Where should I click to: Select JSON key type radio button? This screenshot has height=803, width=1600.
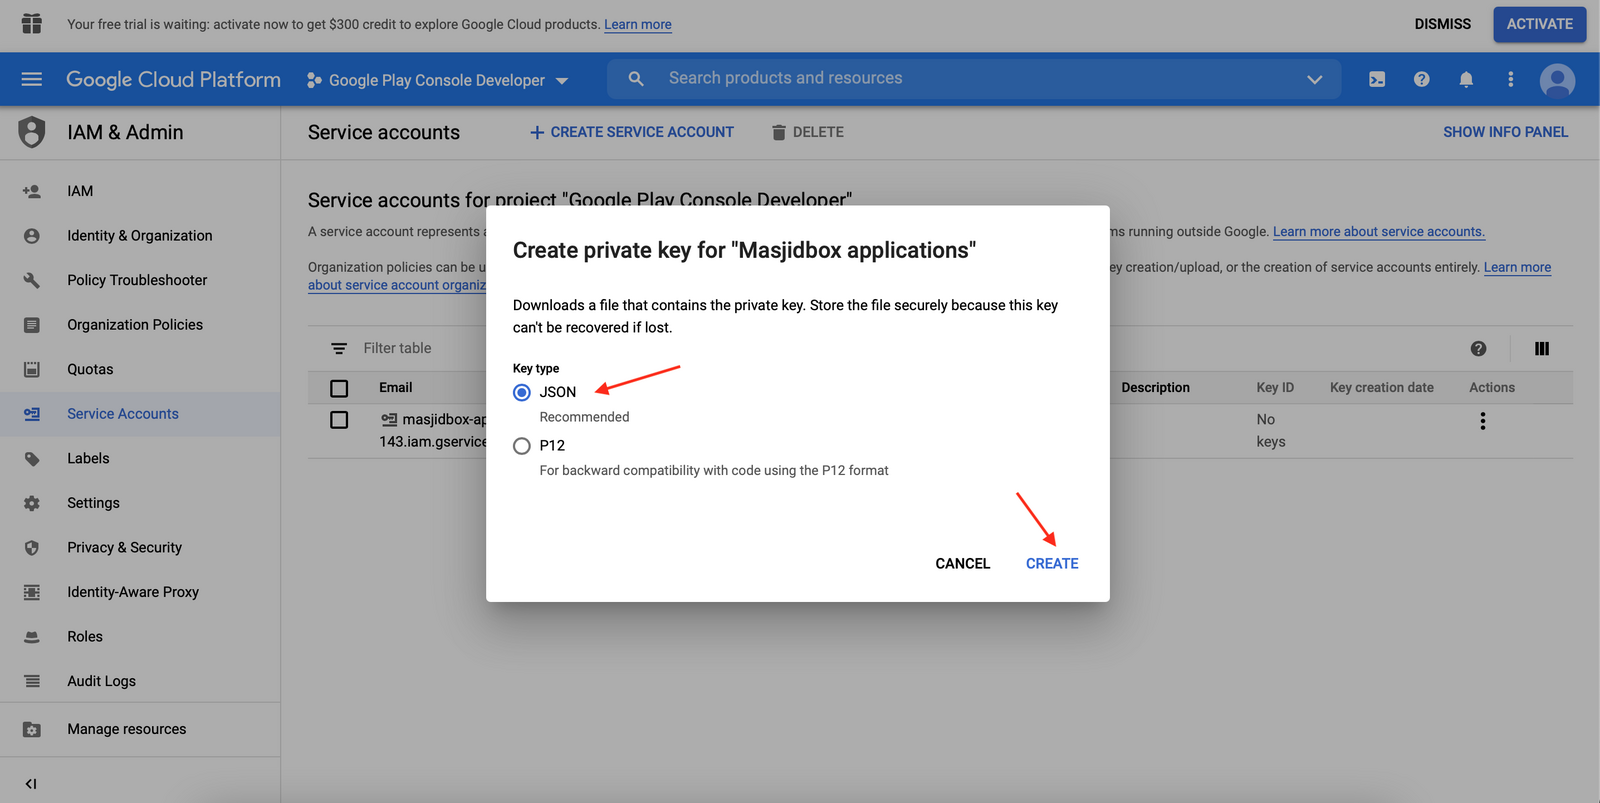pos(522,392)
